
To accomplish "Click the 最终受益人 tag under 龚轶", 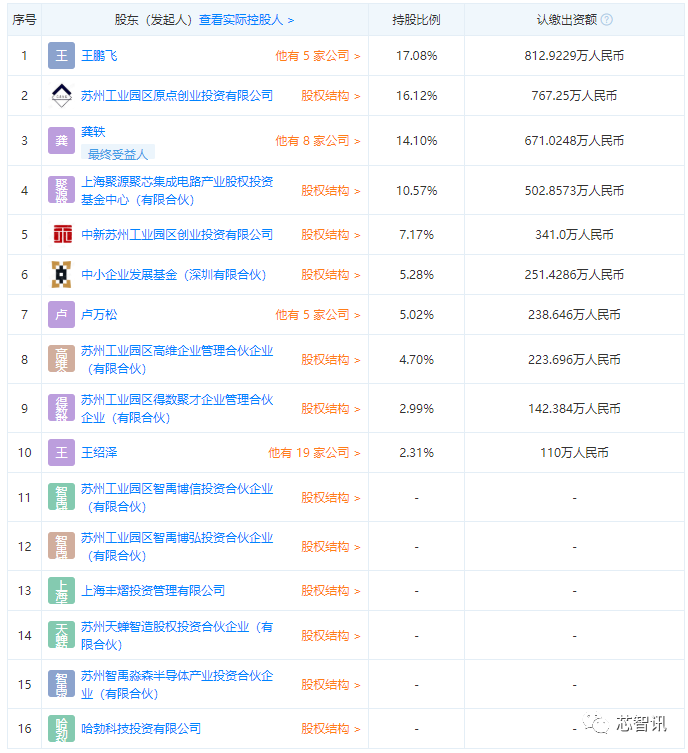I will coord(118,154).
